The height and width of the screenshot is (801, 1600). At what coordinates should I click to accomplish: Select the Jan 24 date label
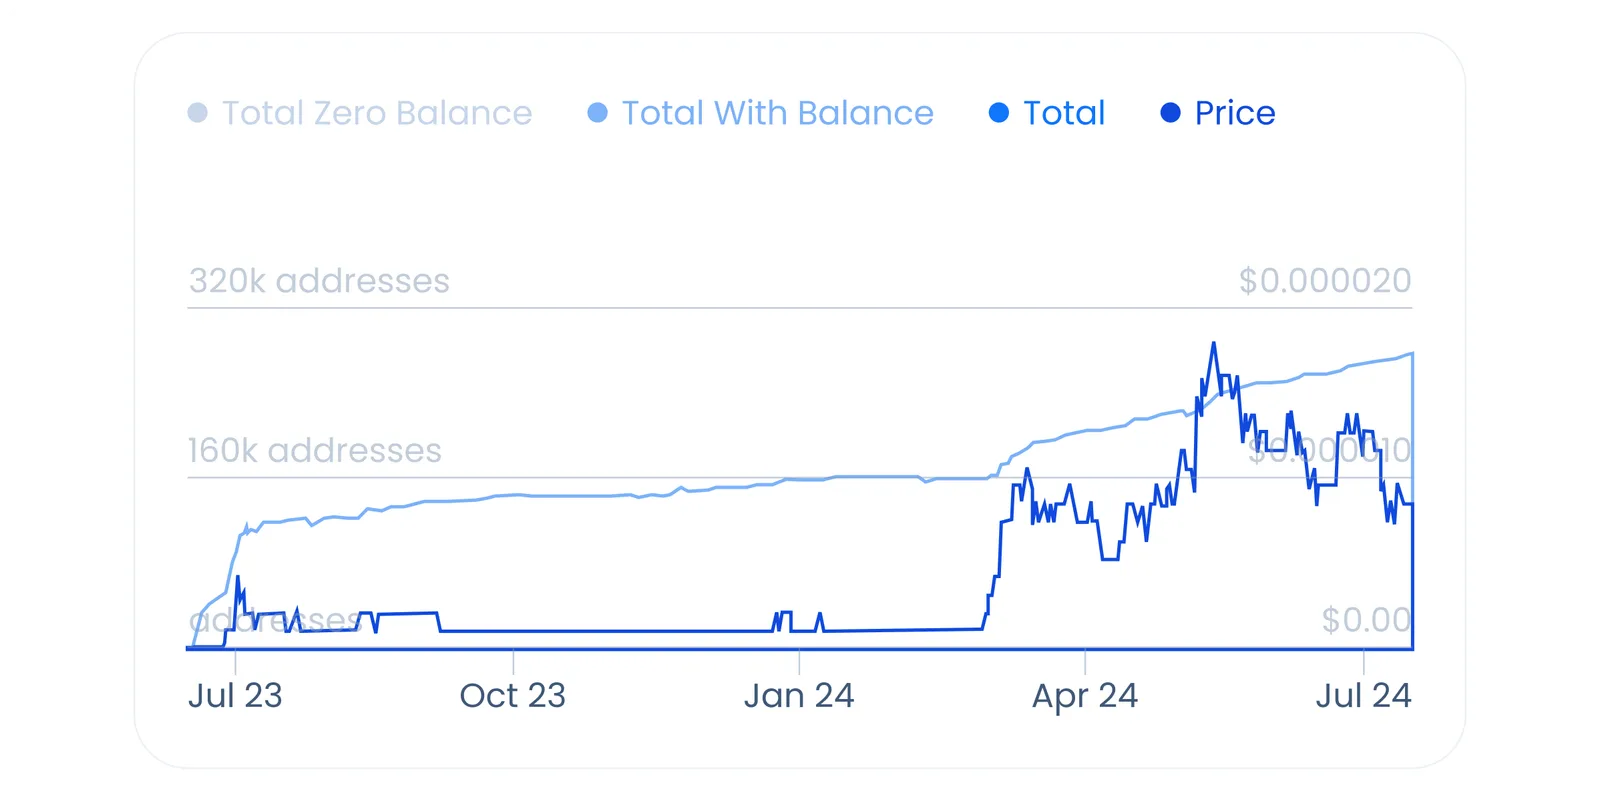(x=799, y=695)
